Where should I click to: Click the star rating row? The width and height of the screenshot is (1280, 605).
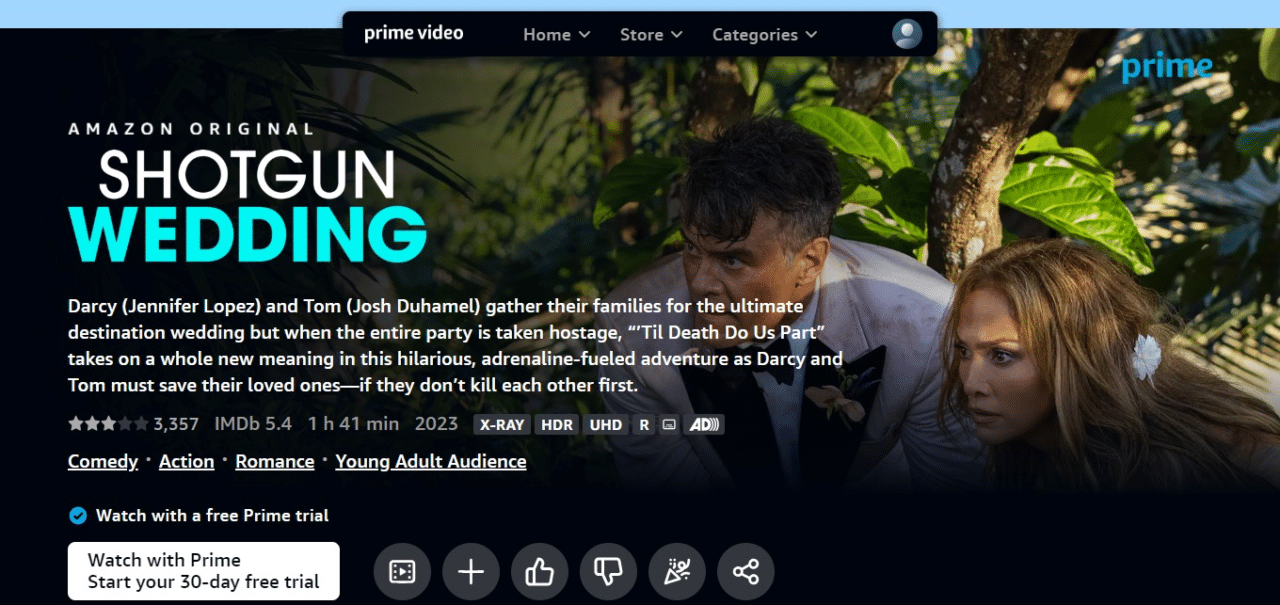click(134, 424)
